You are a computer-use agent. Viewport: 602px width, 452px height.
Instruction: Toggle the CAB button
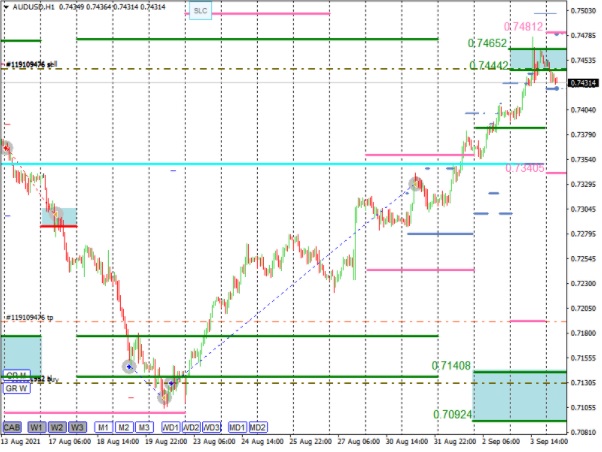[x=13, y=426]
